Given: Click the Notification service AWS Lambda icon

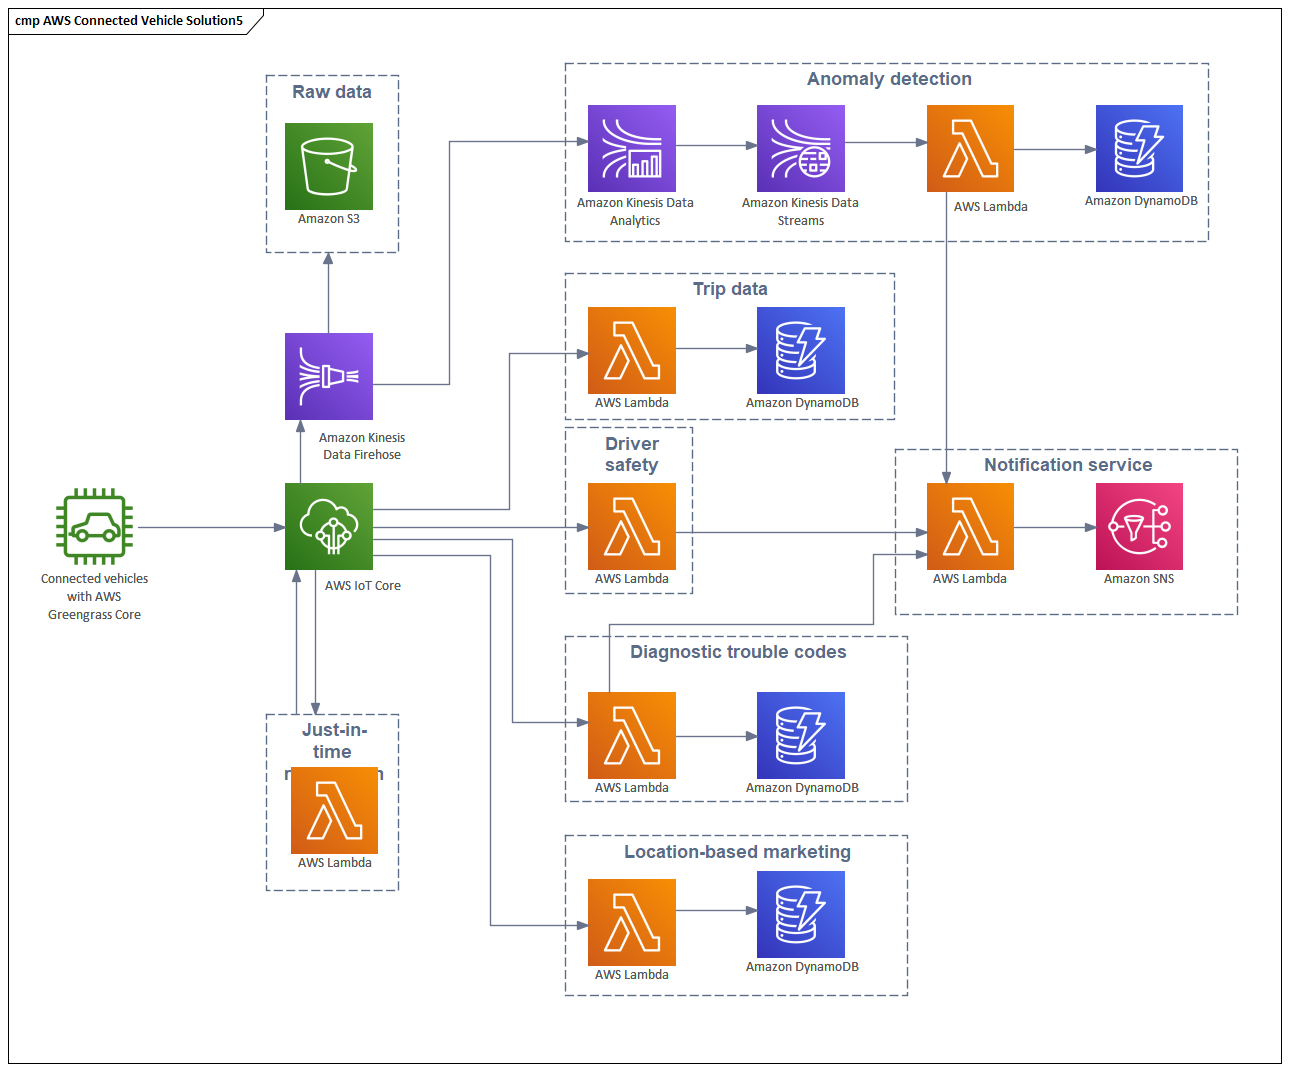Looking at the screenshot, I should [x=970, y=526].
